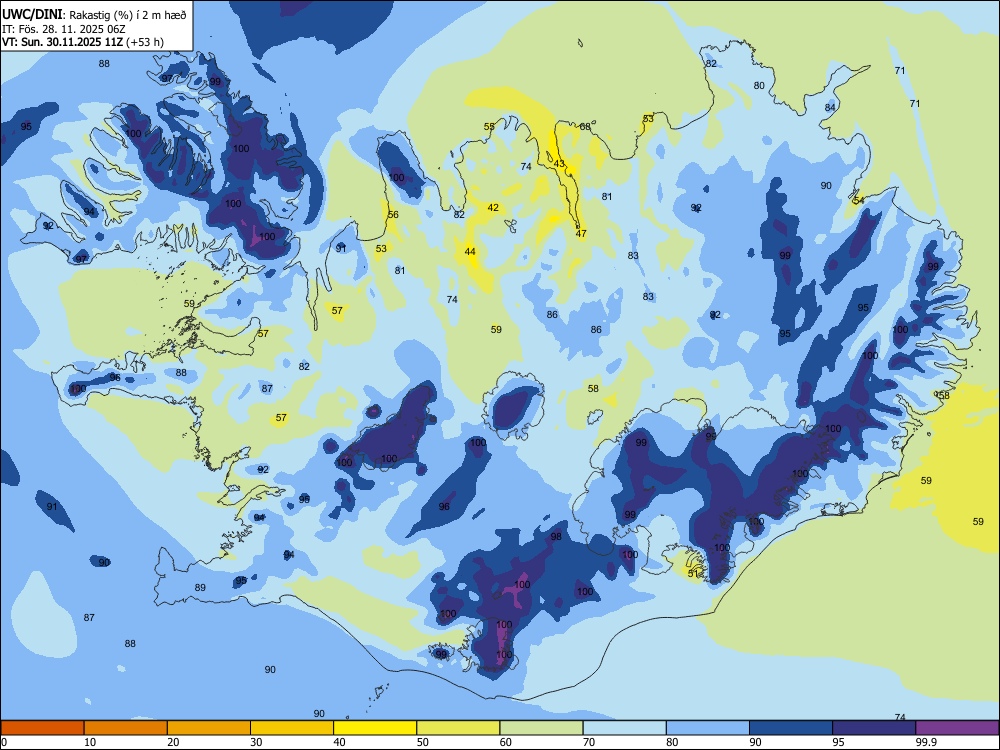Click the legend tick label 20

tap(173, 742)
